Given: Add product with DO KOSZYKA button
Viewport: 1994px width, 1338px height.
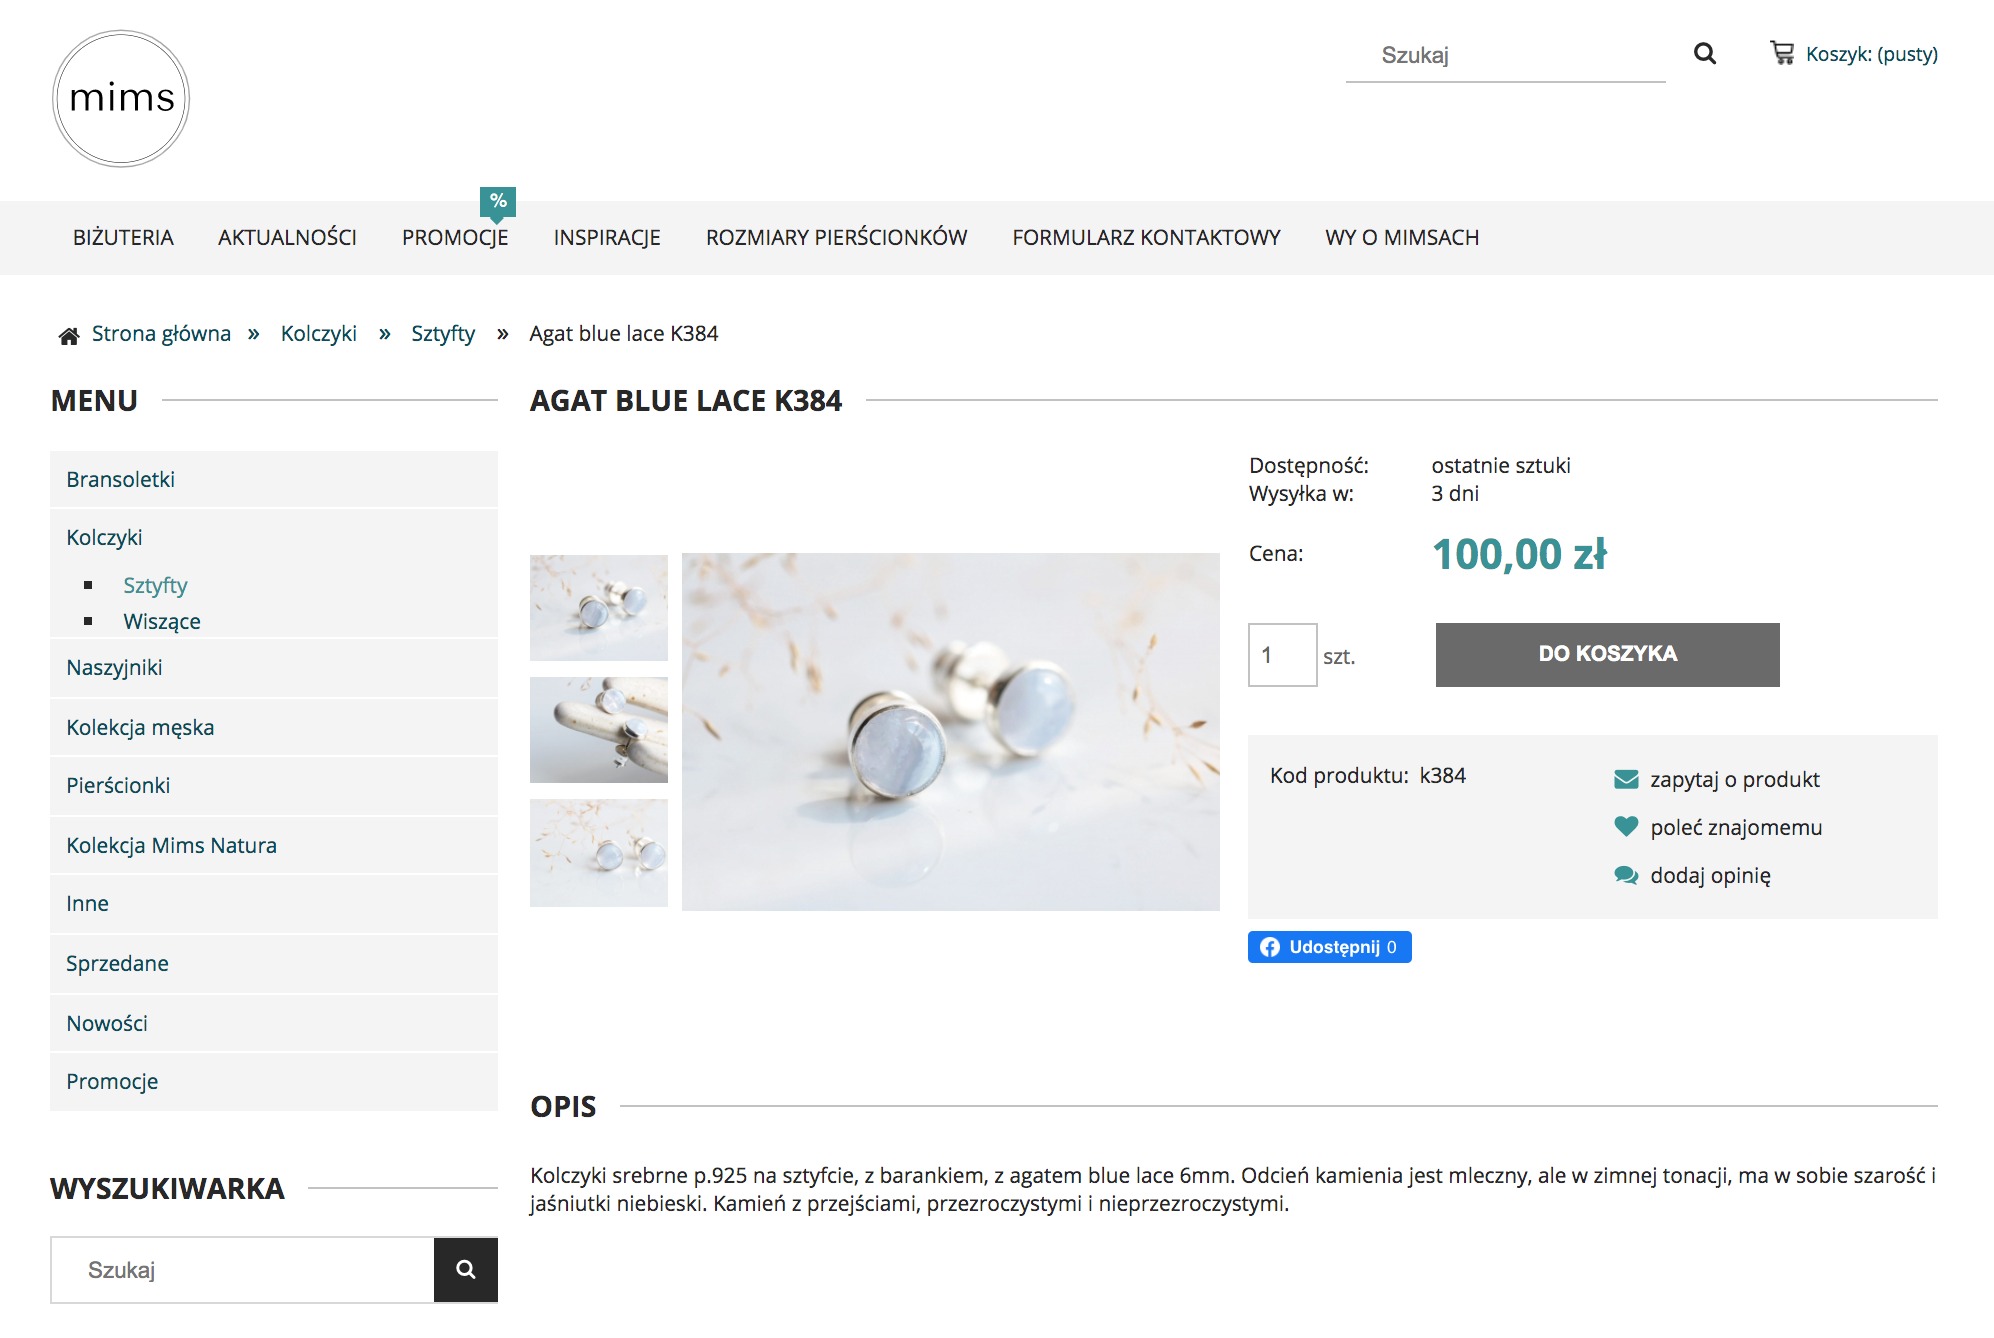Looking at the screenshot, I should click(x=1607, y=654).
